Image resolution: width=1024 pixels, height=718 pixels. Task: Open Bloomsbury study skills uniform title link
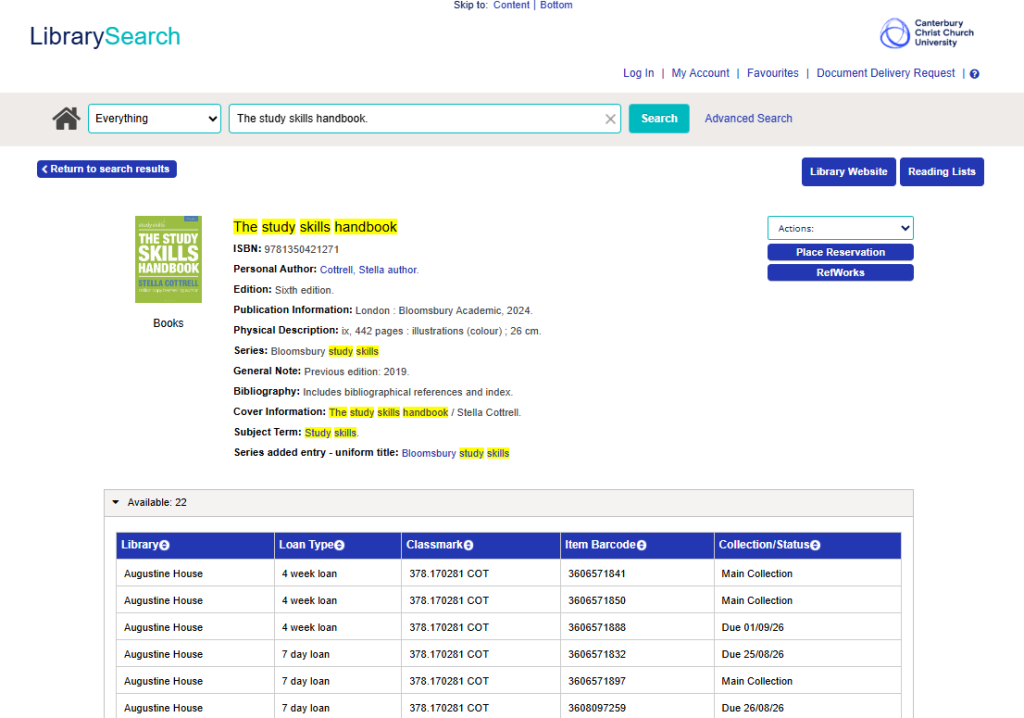455,453
